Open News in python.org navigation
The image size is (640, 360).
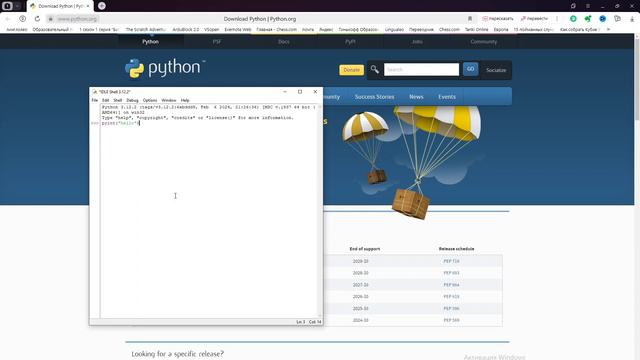416,97
